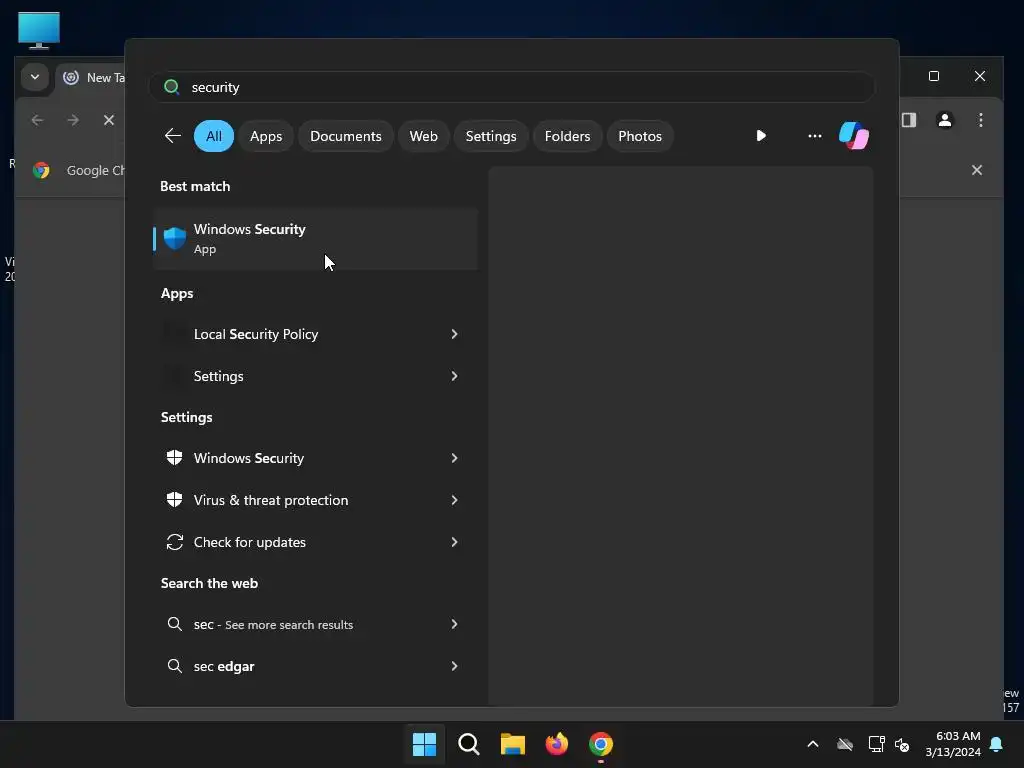Select Apps filter tab
Viewport: 1024px width, 768px height.
tap(266, 136)
